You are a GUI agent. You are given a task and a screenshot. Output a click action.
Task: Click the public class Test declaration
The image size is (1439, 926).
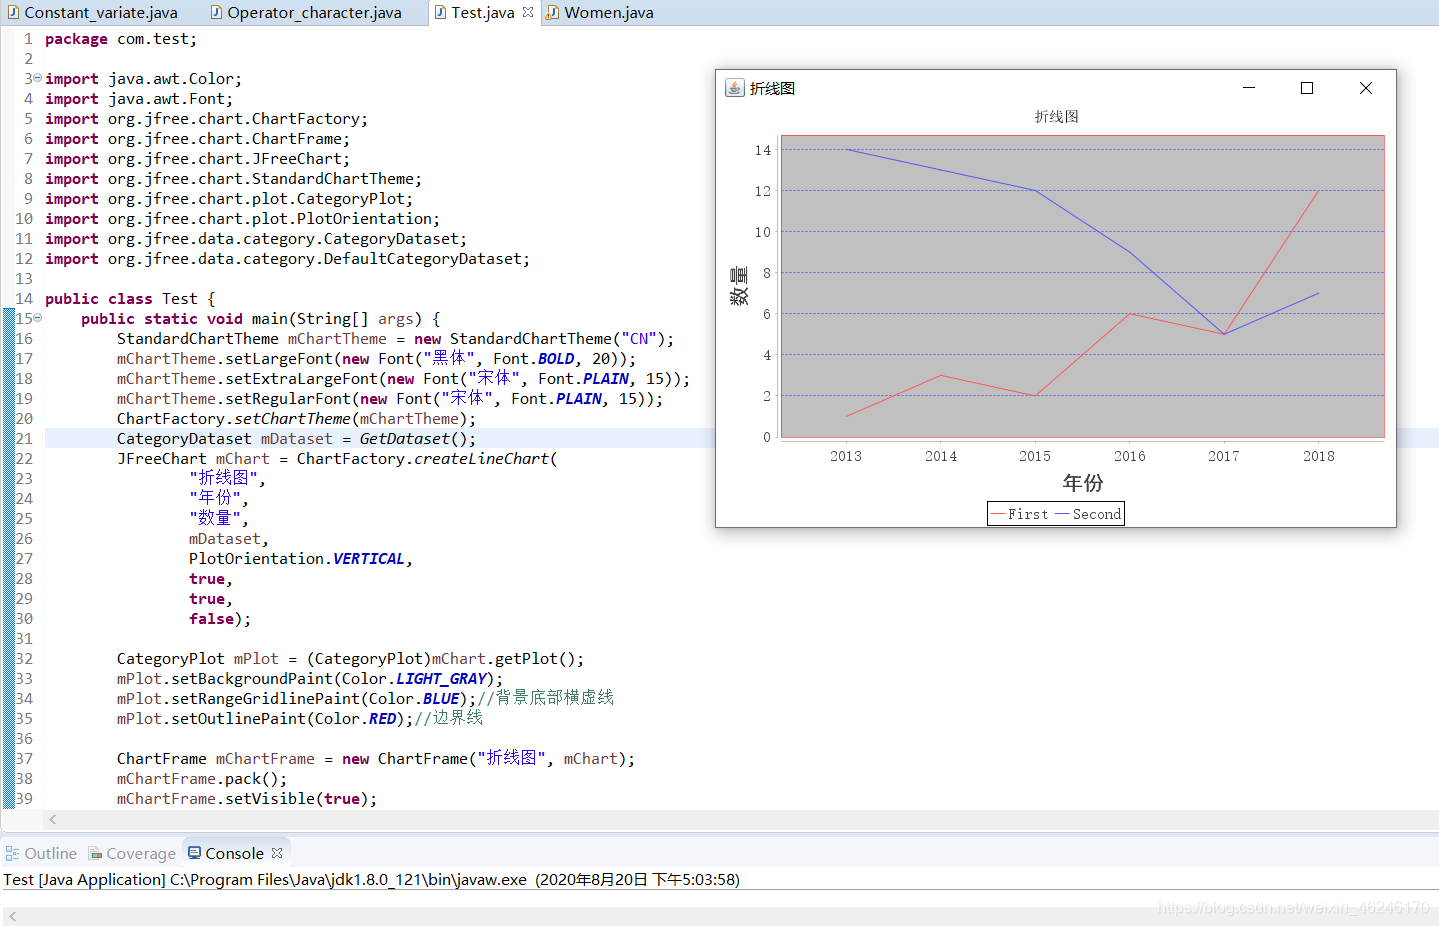(x=130, y=298)
